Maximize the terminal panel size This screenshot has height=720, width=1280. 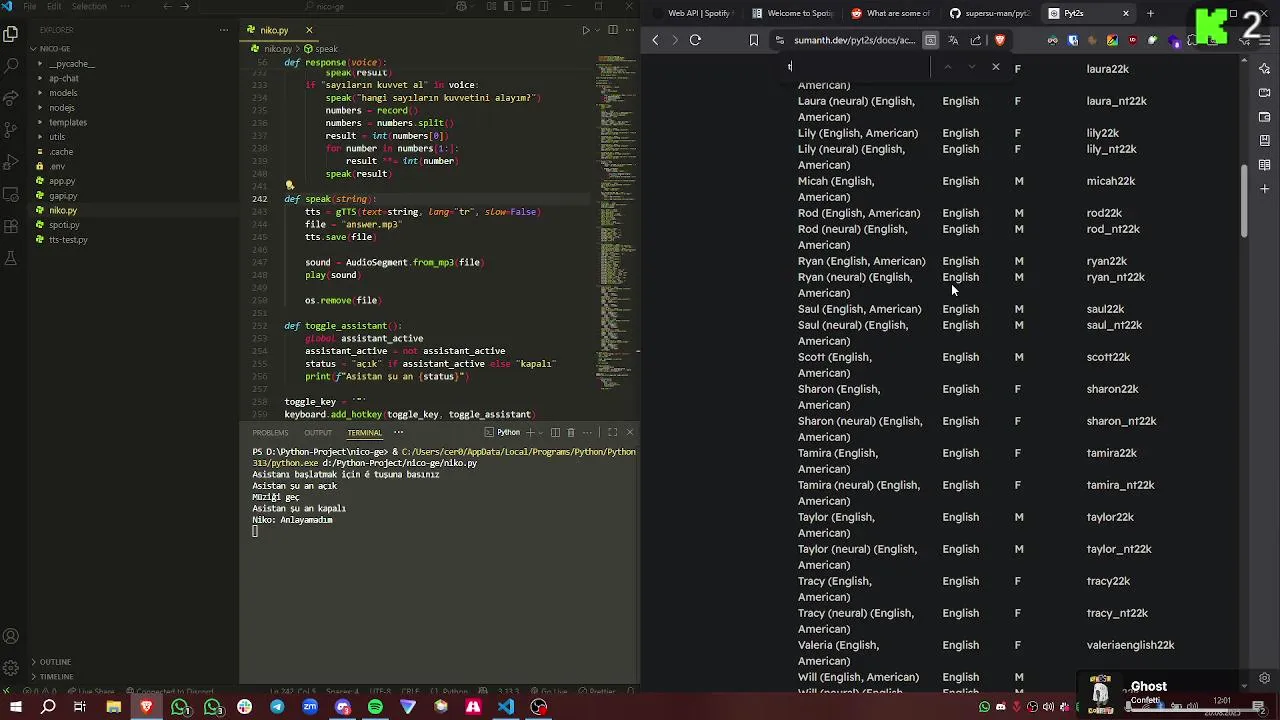[612, 432]
